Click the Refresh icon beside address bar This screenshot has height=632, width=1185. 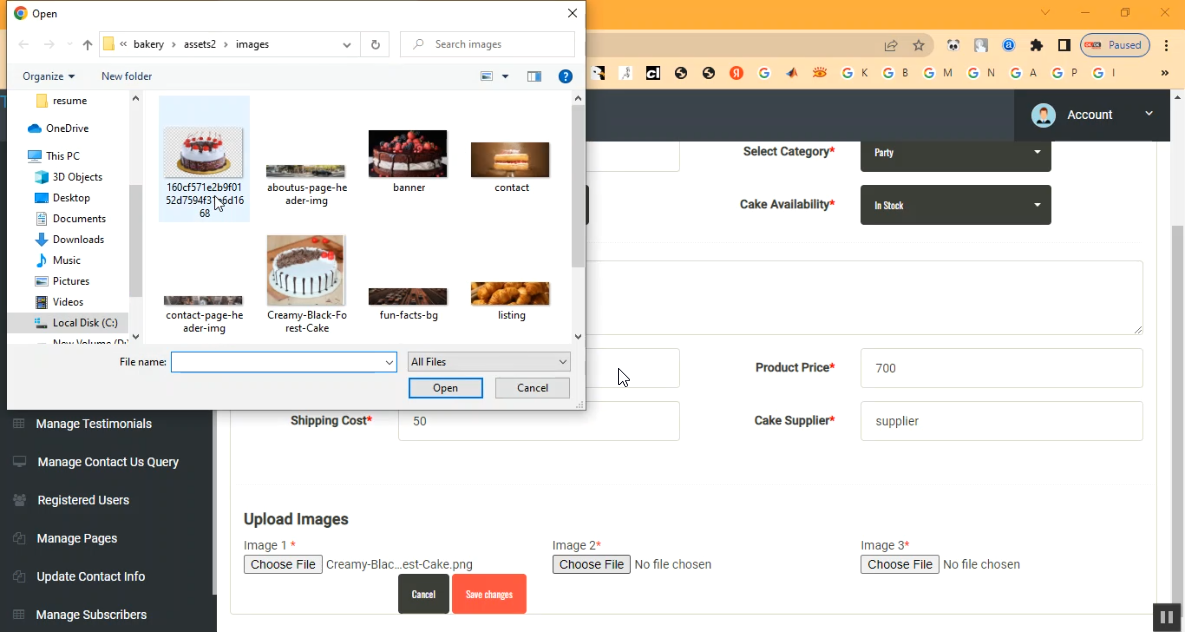[375, 44]
